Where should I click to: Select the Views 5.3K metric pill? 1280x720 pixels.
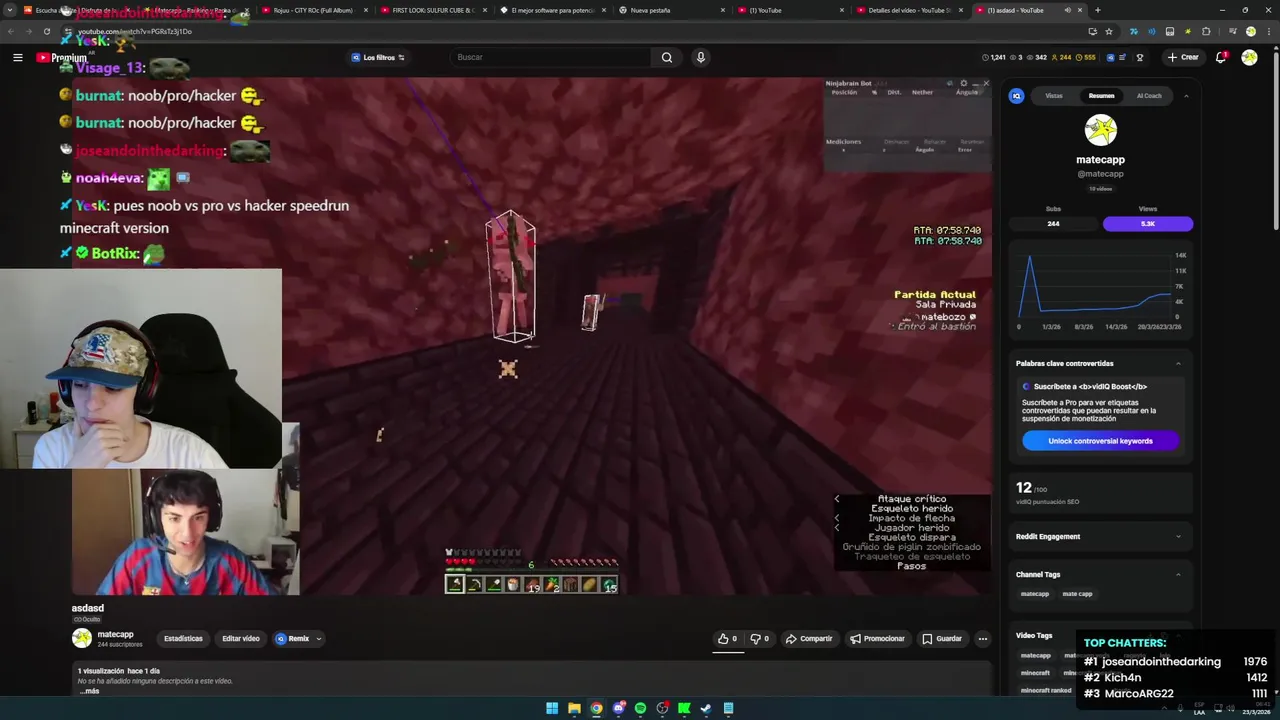[1148, 224]
